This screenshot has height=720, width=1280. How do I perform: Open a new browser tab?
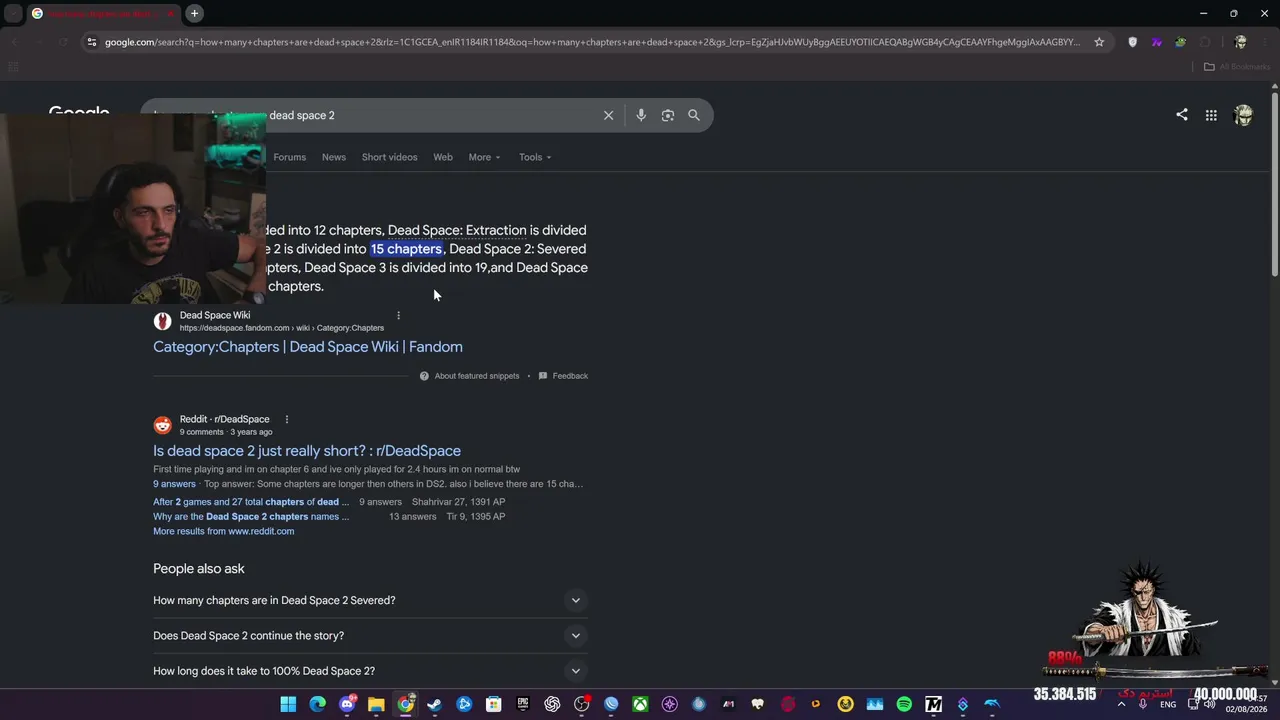pyautogui.click(x=194, y=13)
